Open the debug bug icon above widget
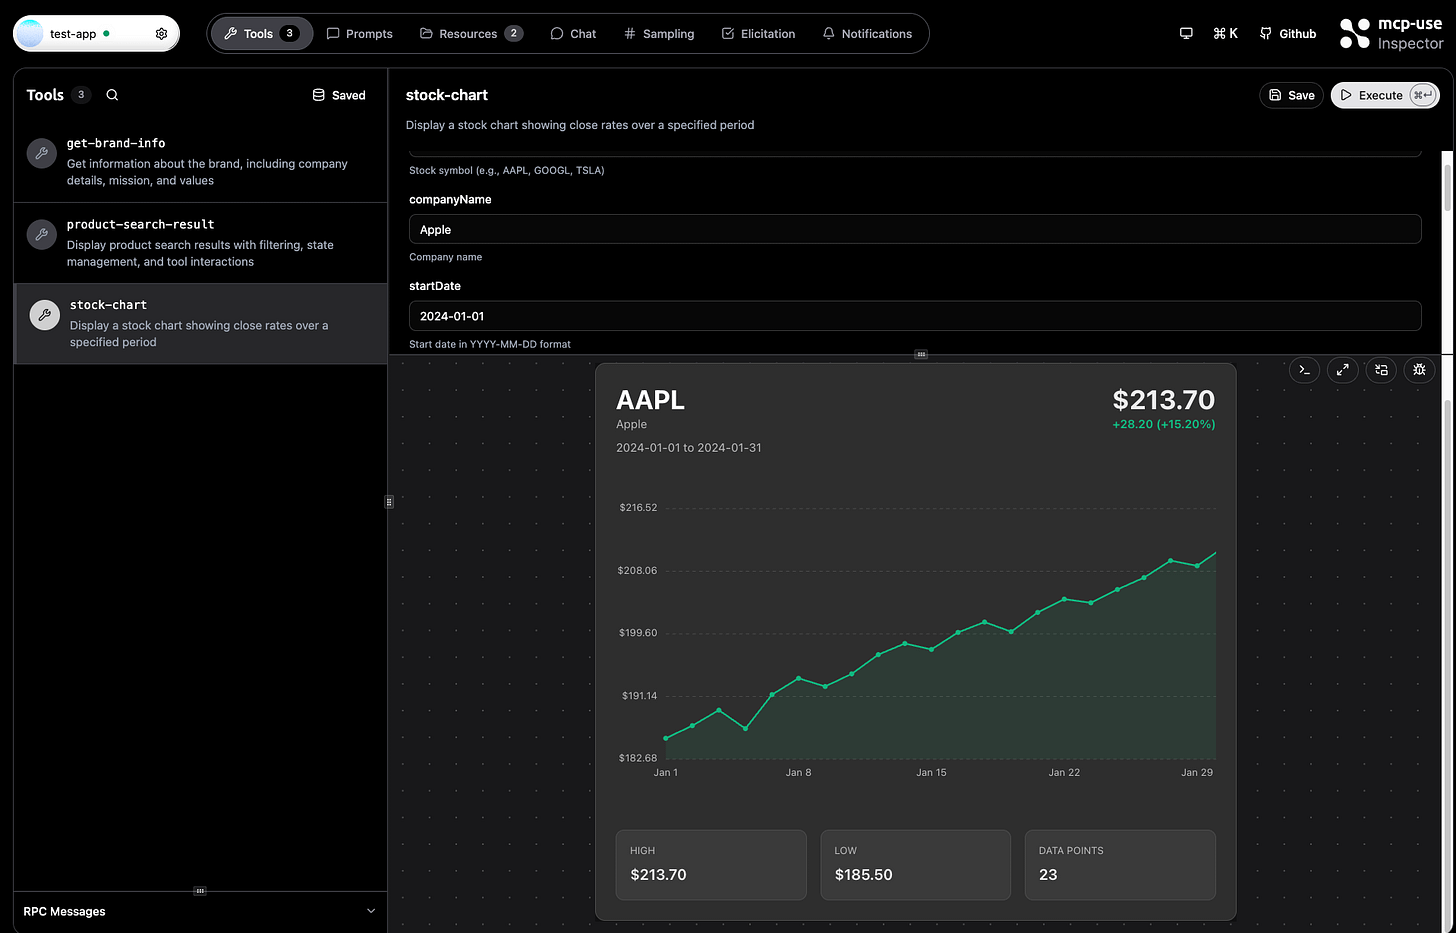1456x933 pixels. [x=1419, y=370]
